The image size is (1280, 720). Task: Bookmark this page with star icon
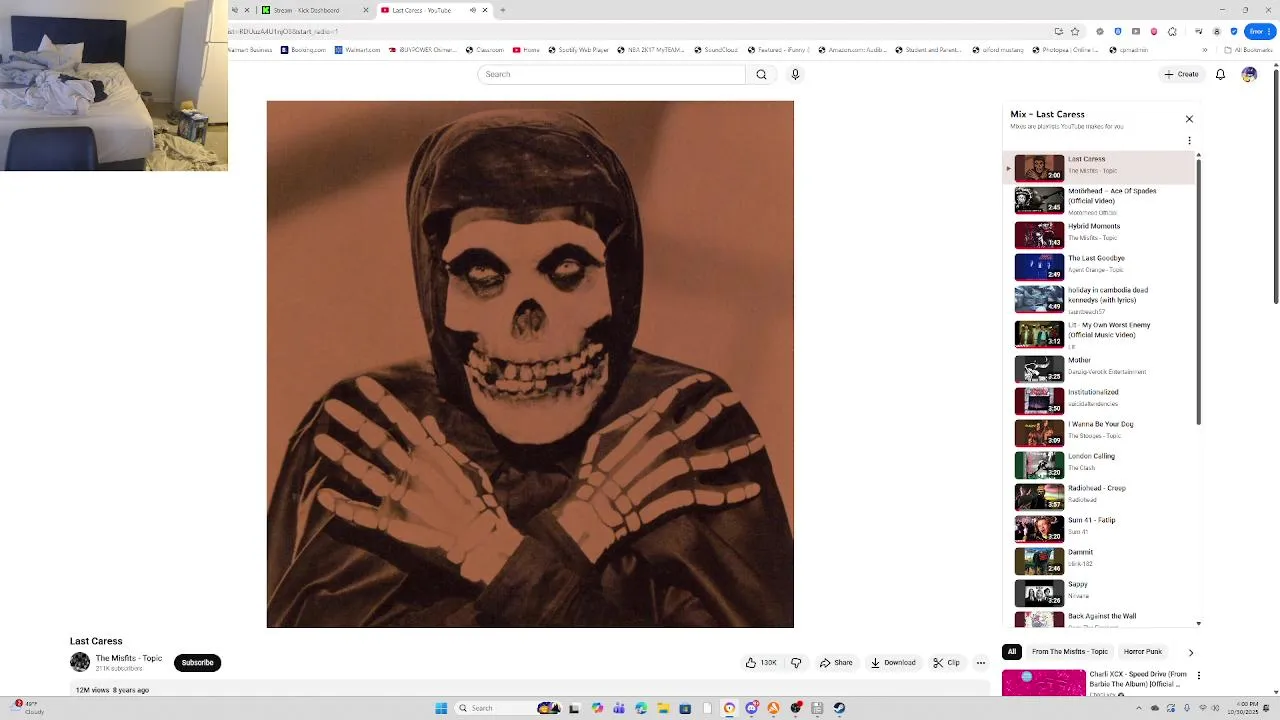[x=1075, y=31]
